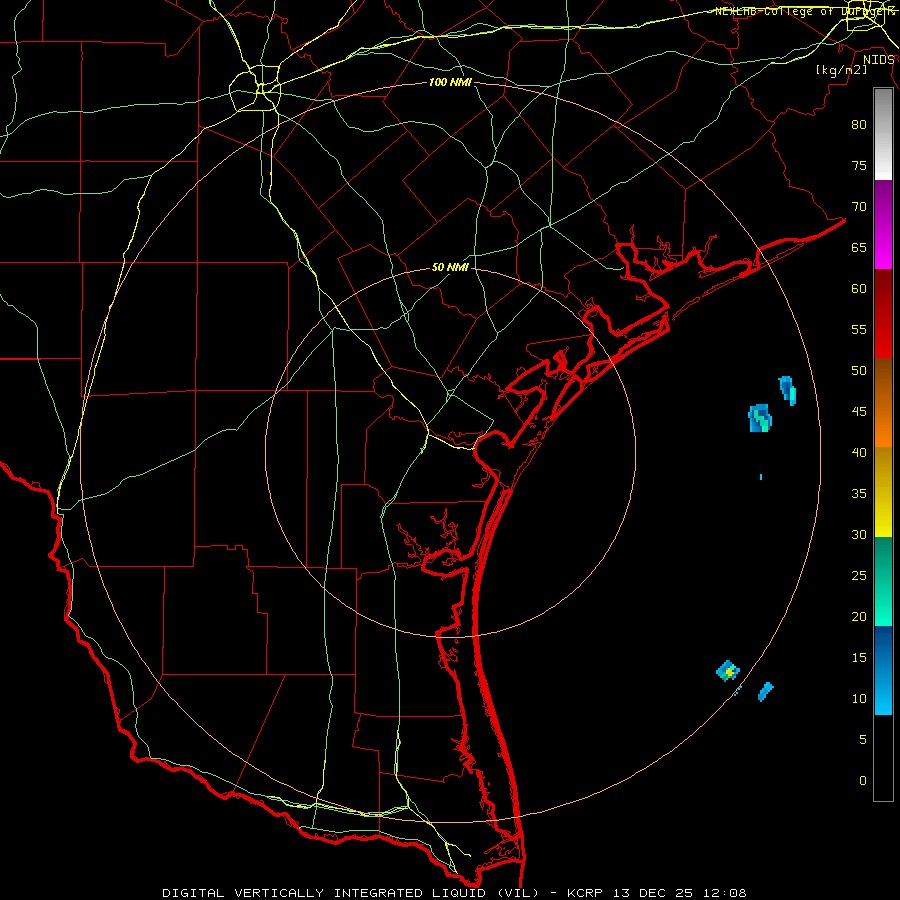Click the 75 value on the VIL scale
900x900 pixels.
[x=859, y=165]
